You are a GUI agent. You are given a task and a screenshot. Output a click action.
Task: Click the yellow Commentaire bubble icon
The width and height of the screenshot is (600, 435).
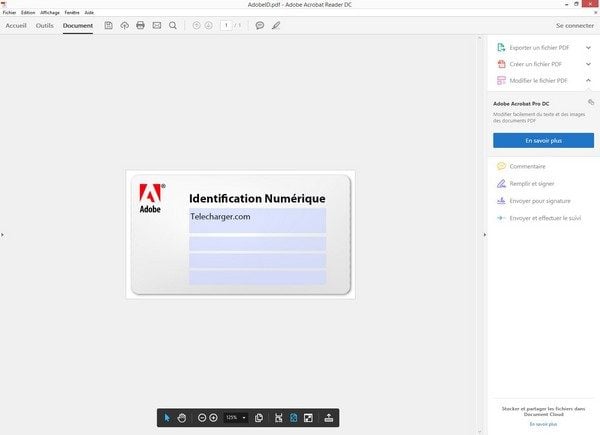pos(501,166)
